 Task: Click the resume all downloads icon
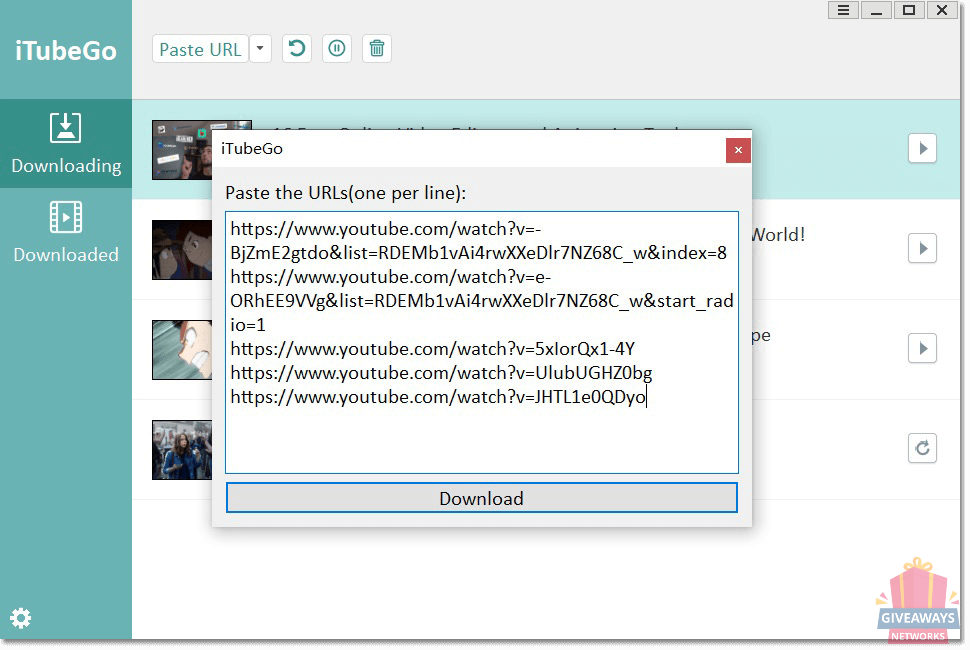tap(297, 48)
